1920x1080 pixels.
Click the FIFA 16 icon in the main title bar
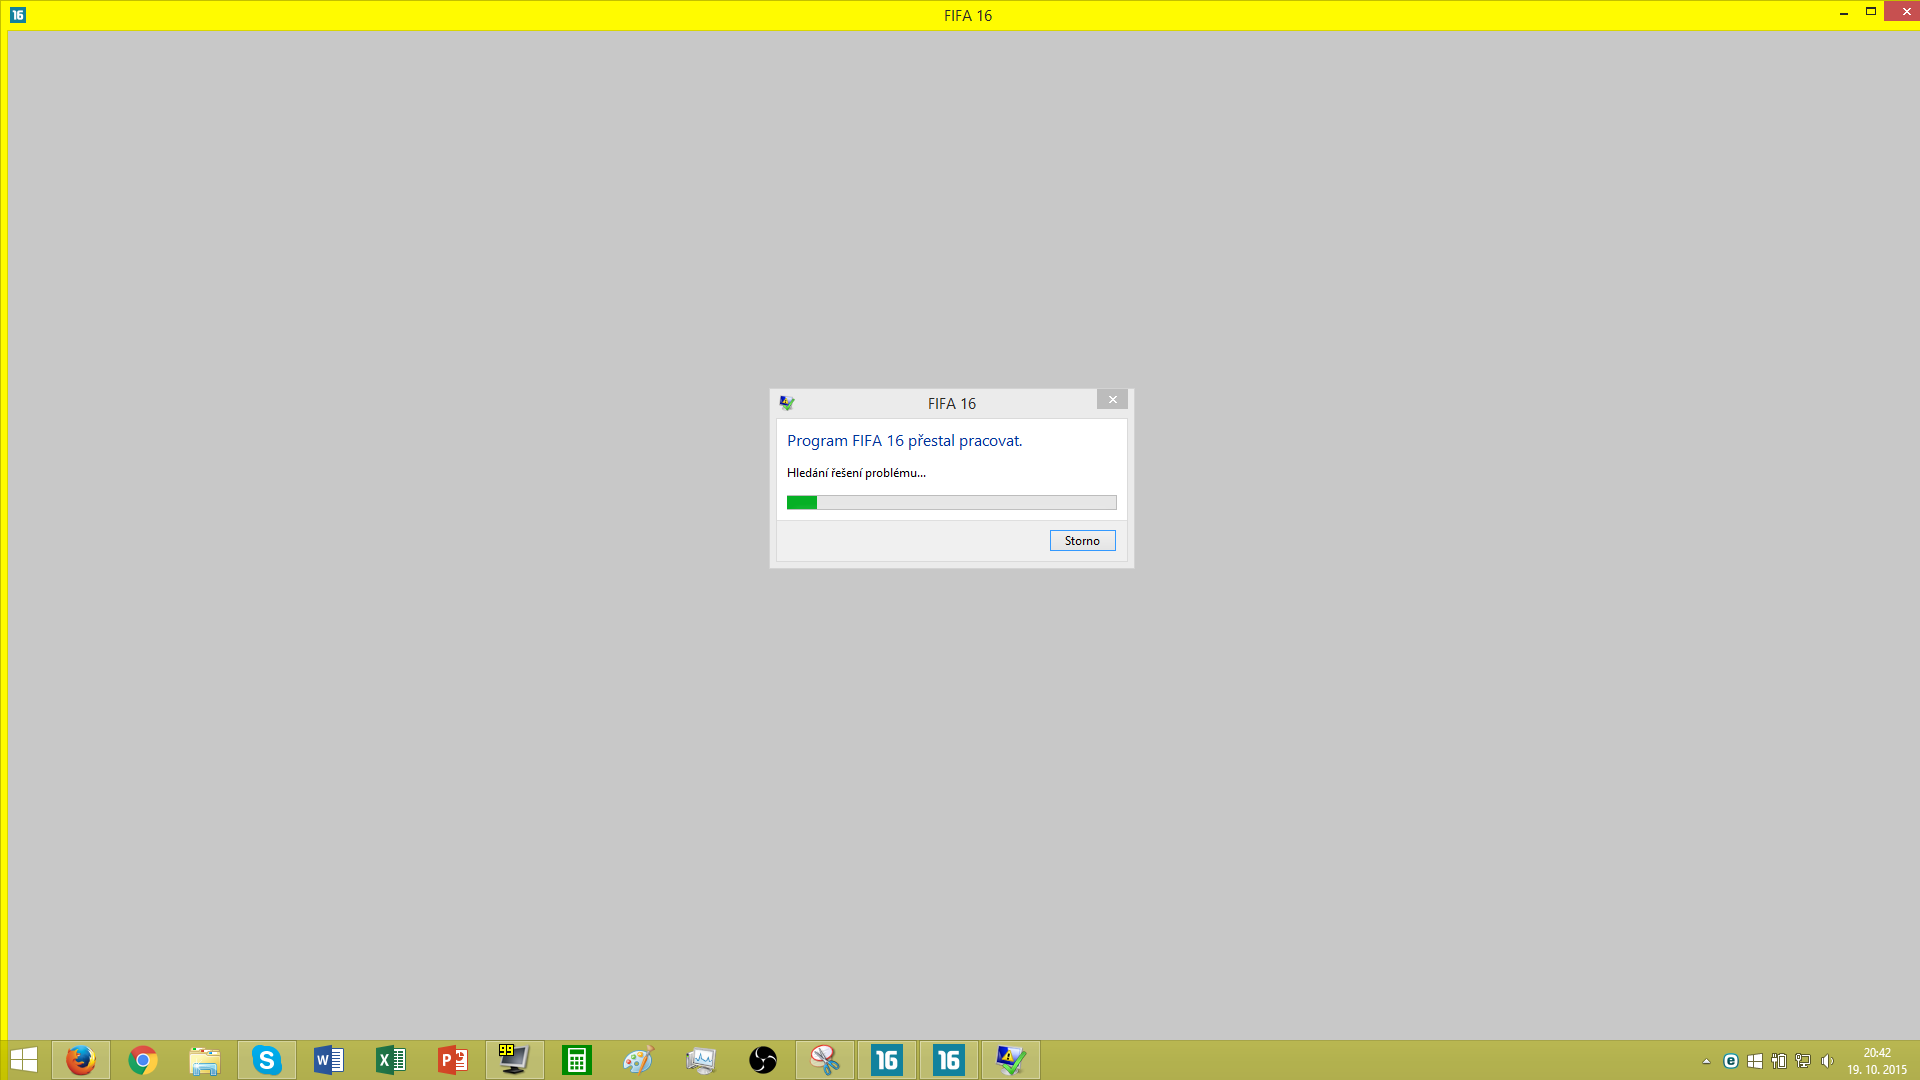click(x=18, y=15)
